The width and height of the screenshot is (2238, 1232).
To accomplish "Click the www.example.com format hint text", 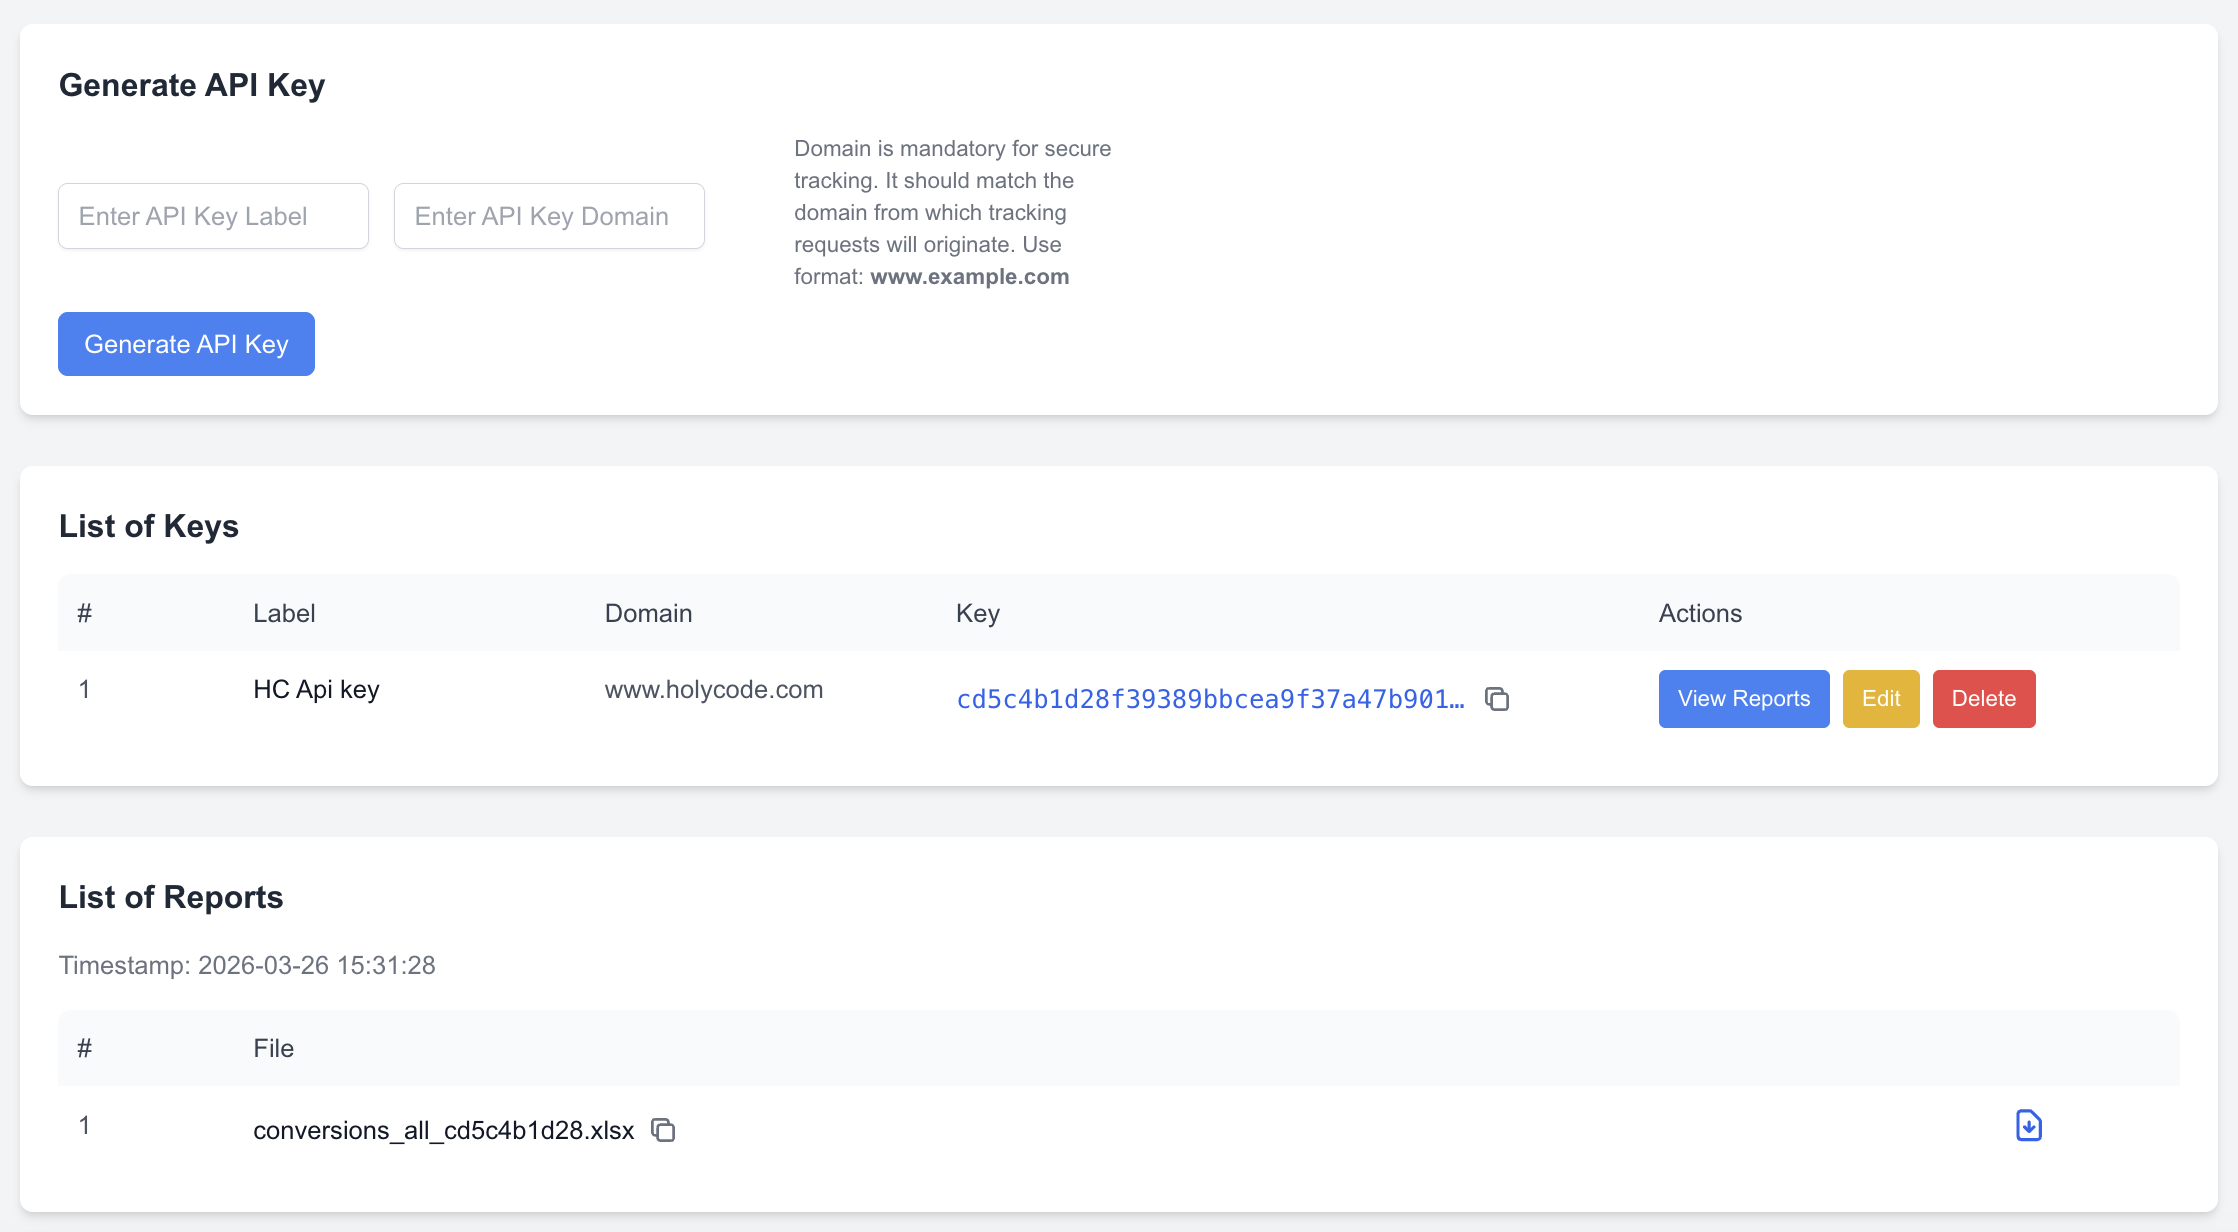I will tap(969, 276).
